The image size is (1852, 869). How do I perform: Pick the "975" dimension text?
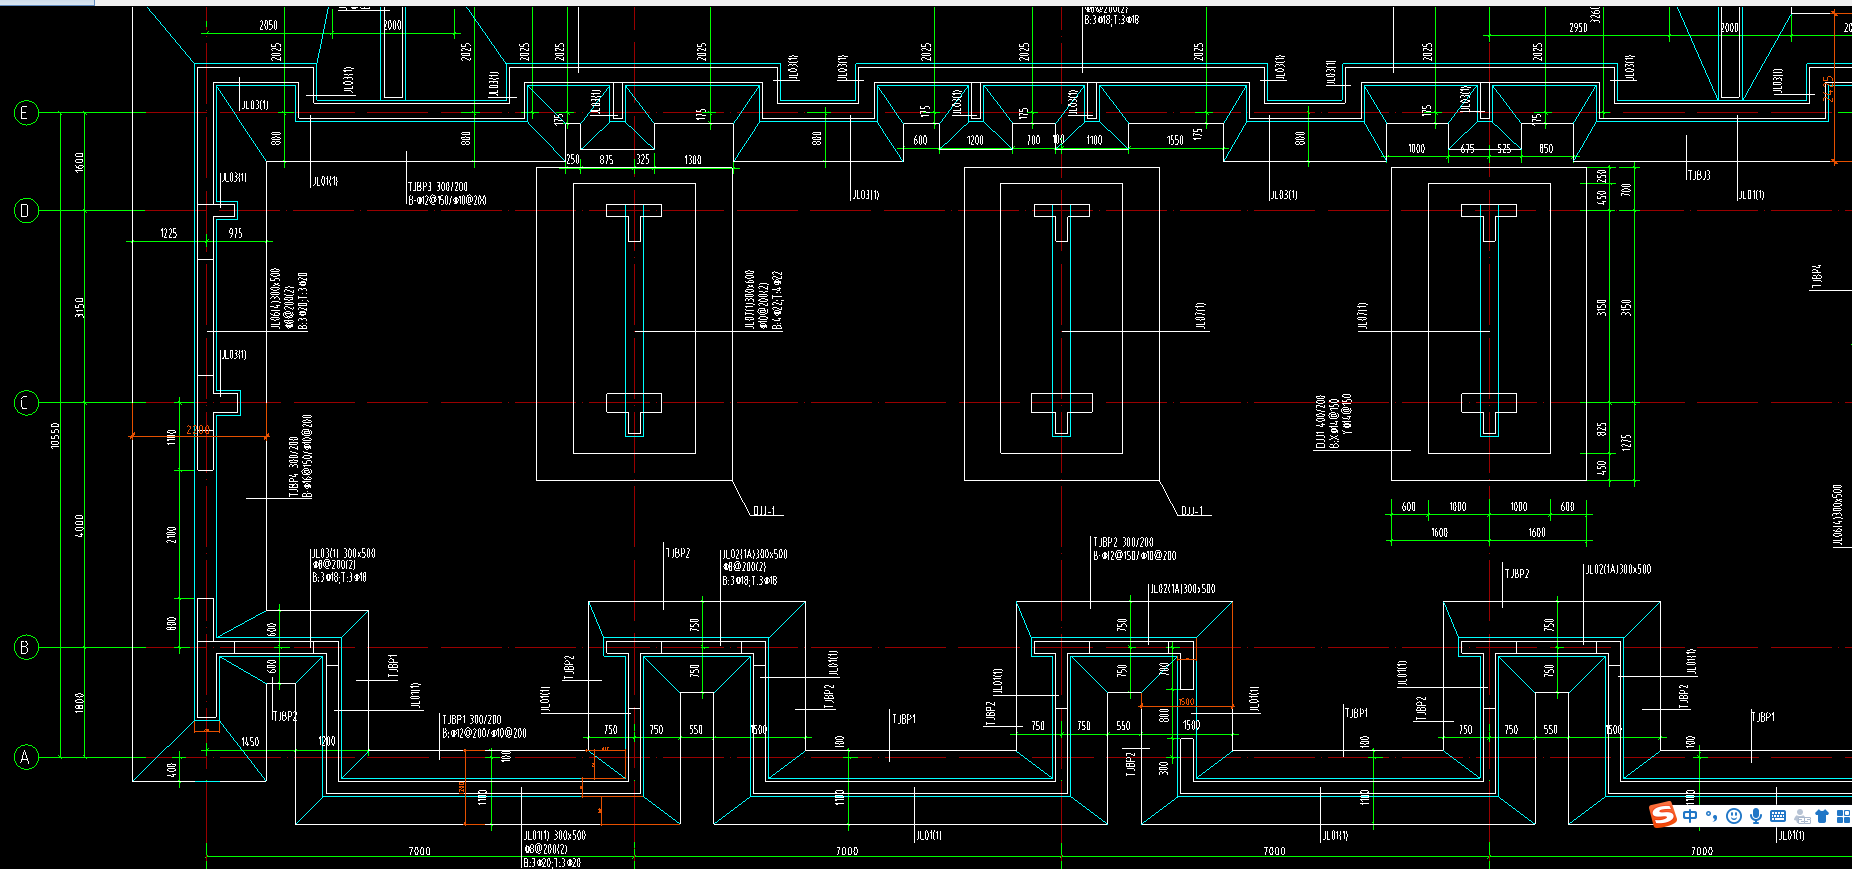click(x=235, y=233)
